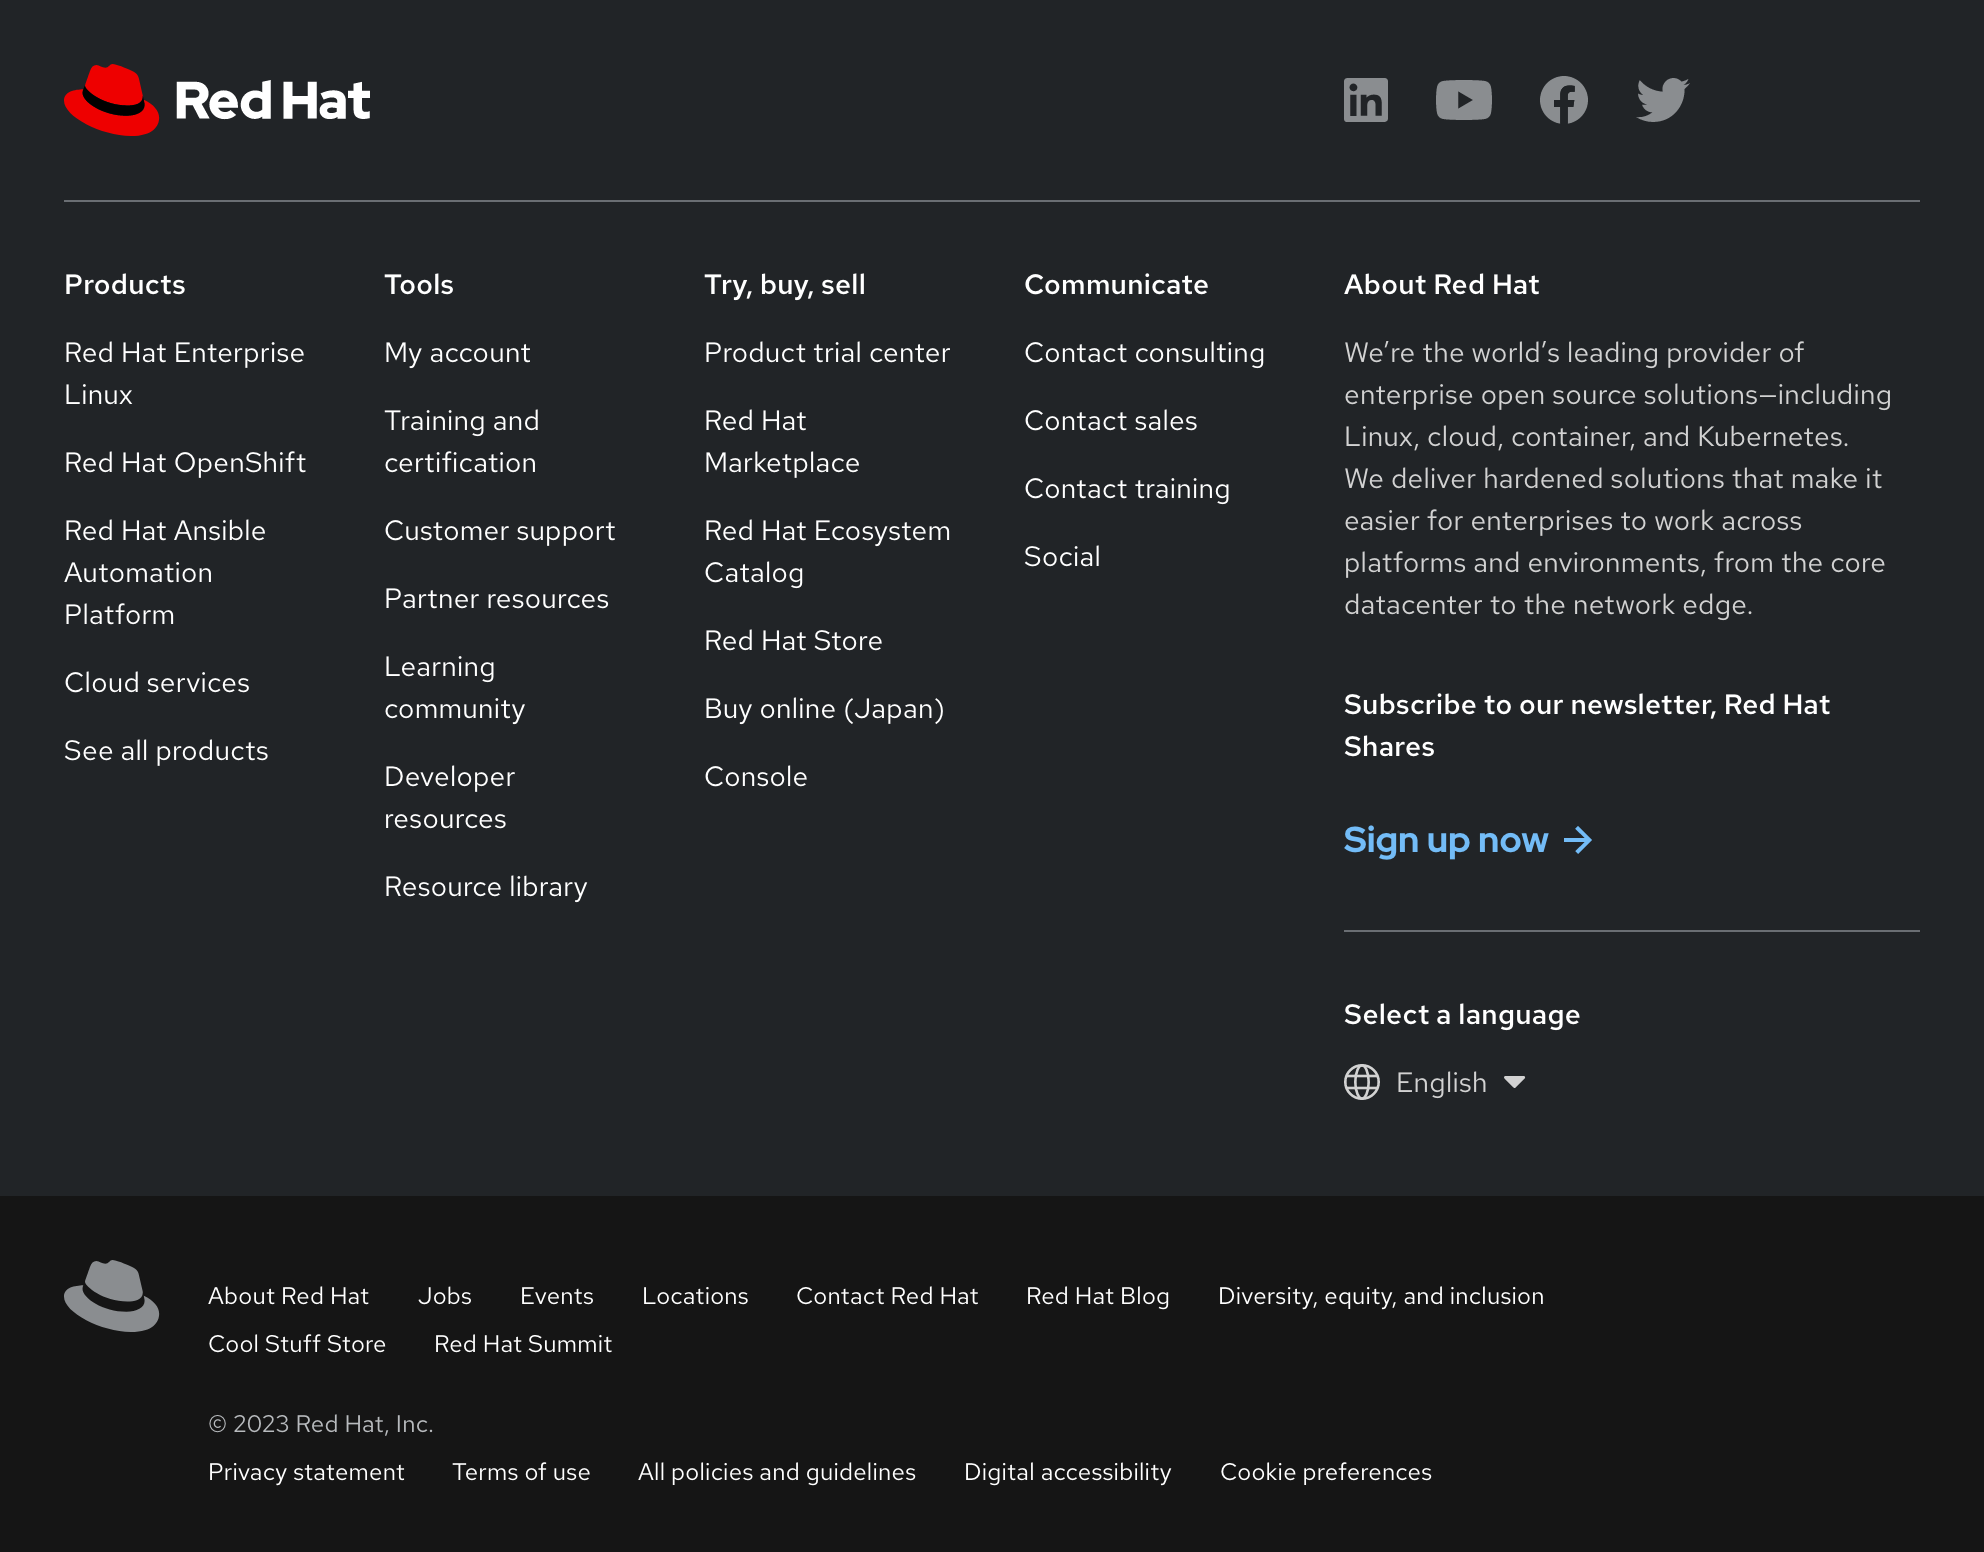Select Contact sales under Communicate

1111,420
